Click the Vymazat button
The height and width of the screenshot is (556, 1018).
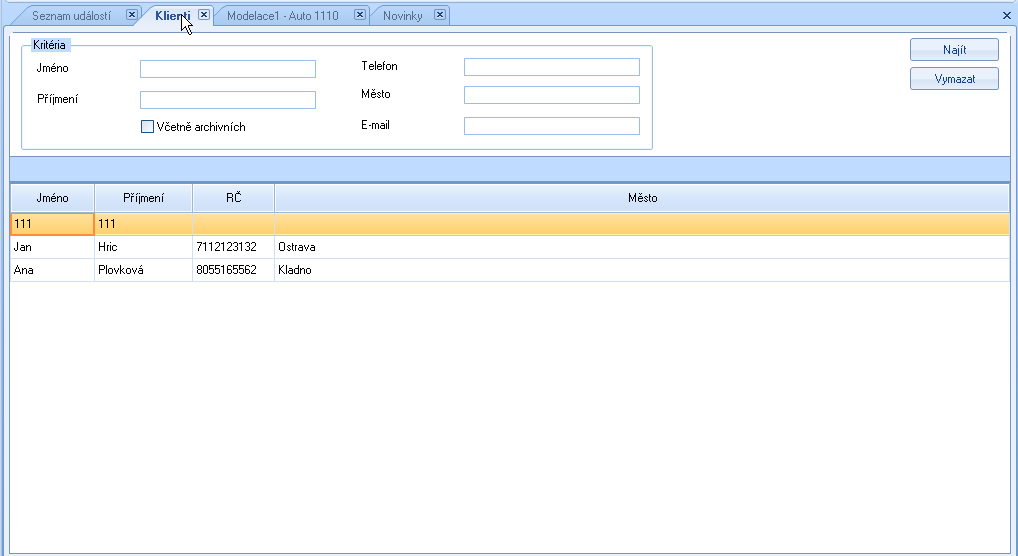[954, 79]
